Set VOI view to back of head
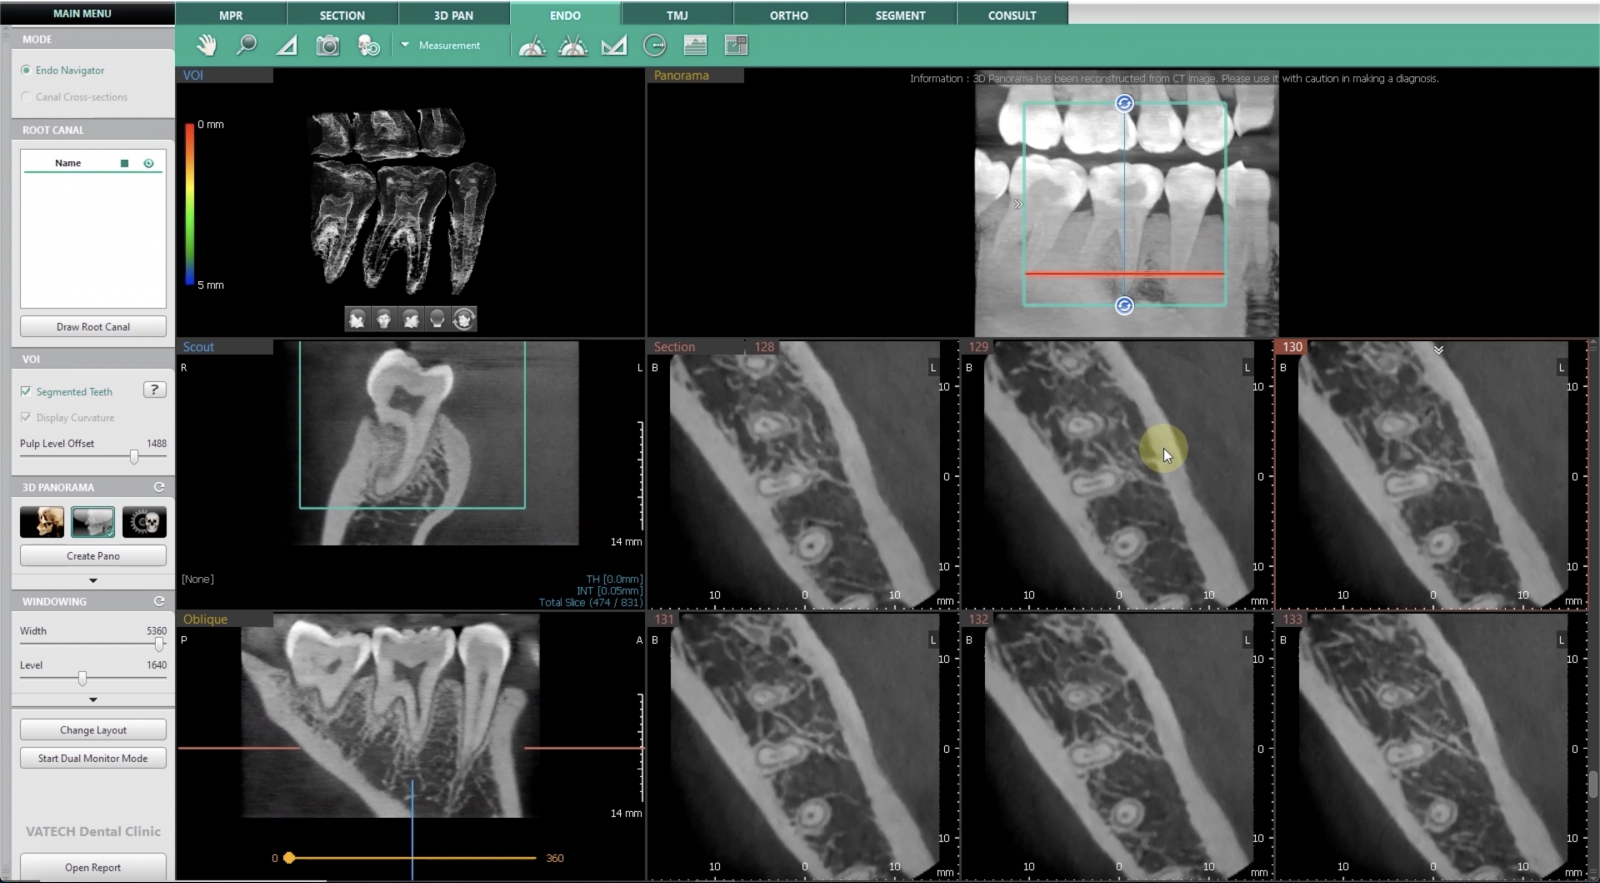1600x883 pixels. point(437,319)
